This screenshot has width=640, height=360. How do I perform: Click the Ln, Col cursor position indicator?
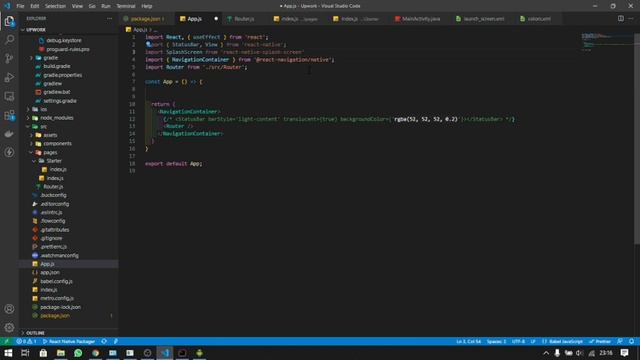coord(468,341)
